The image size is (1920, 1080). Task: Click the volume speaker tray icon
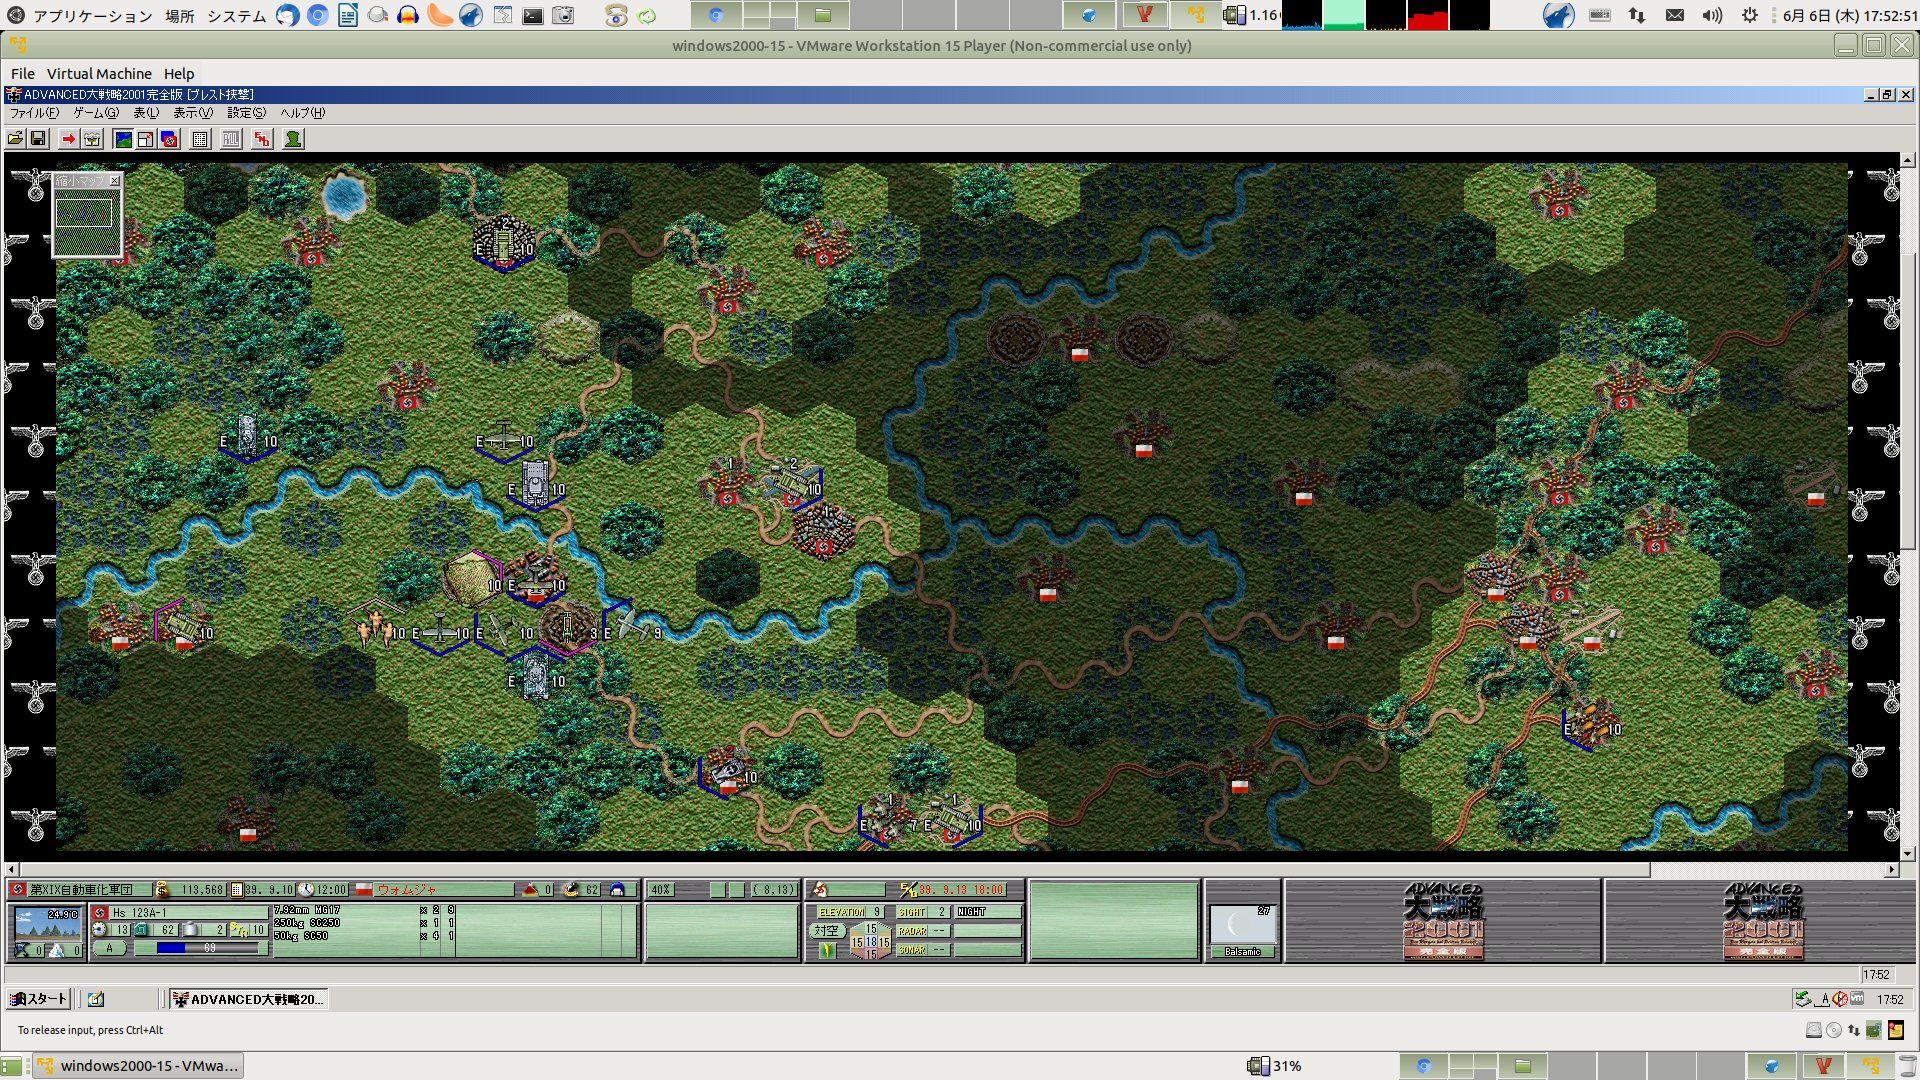(1712, 15)
